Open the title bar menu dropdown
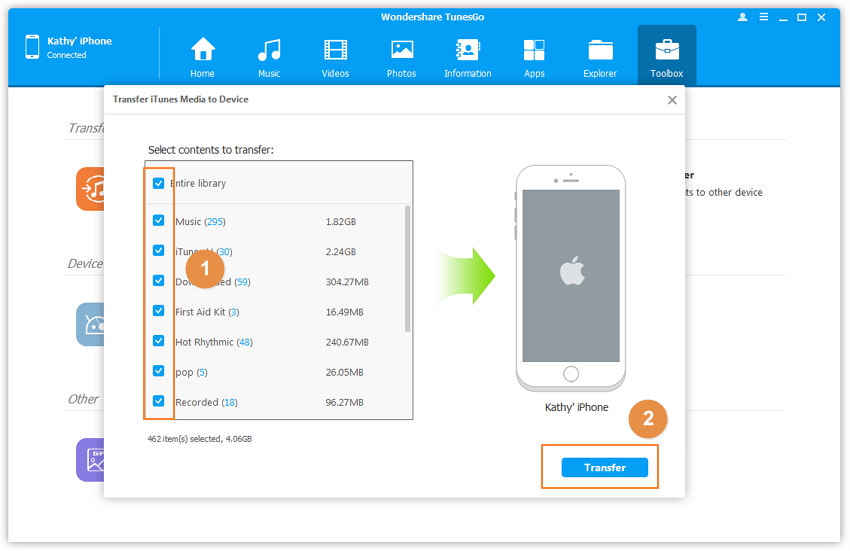The width and height of the screenshot is (850, 551). (x=765, y=17)
